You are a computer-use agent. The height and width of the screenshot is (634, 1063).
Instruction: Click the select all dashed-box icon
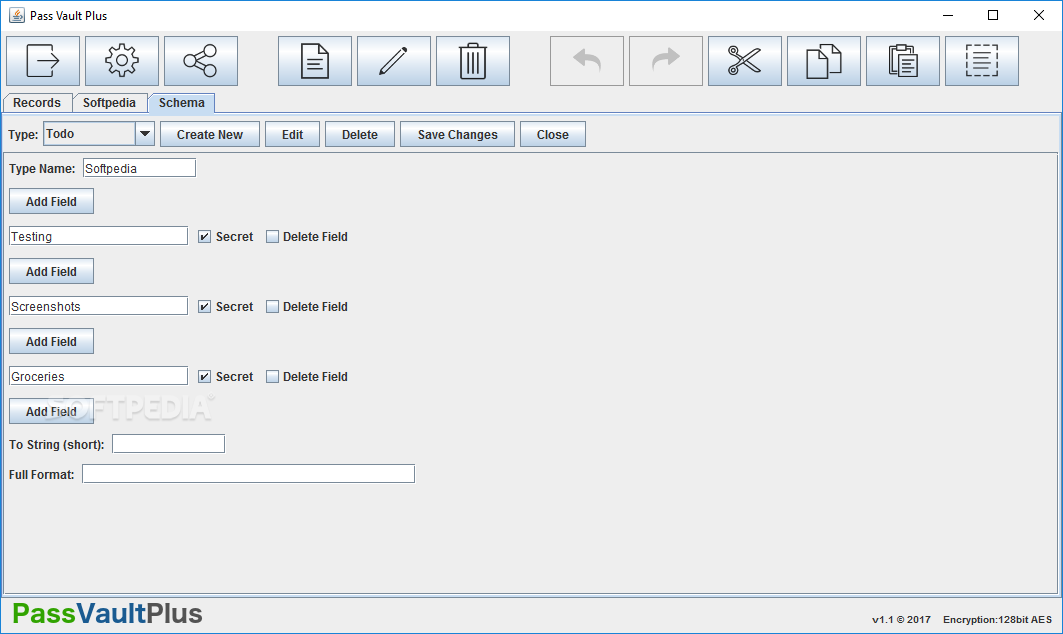[982, 61]
